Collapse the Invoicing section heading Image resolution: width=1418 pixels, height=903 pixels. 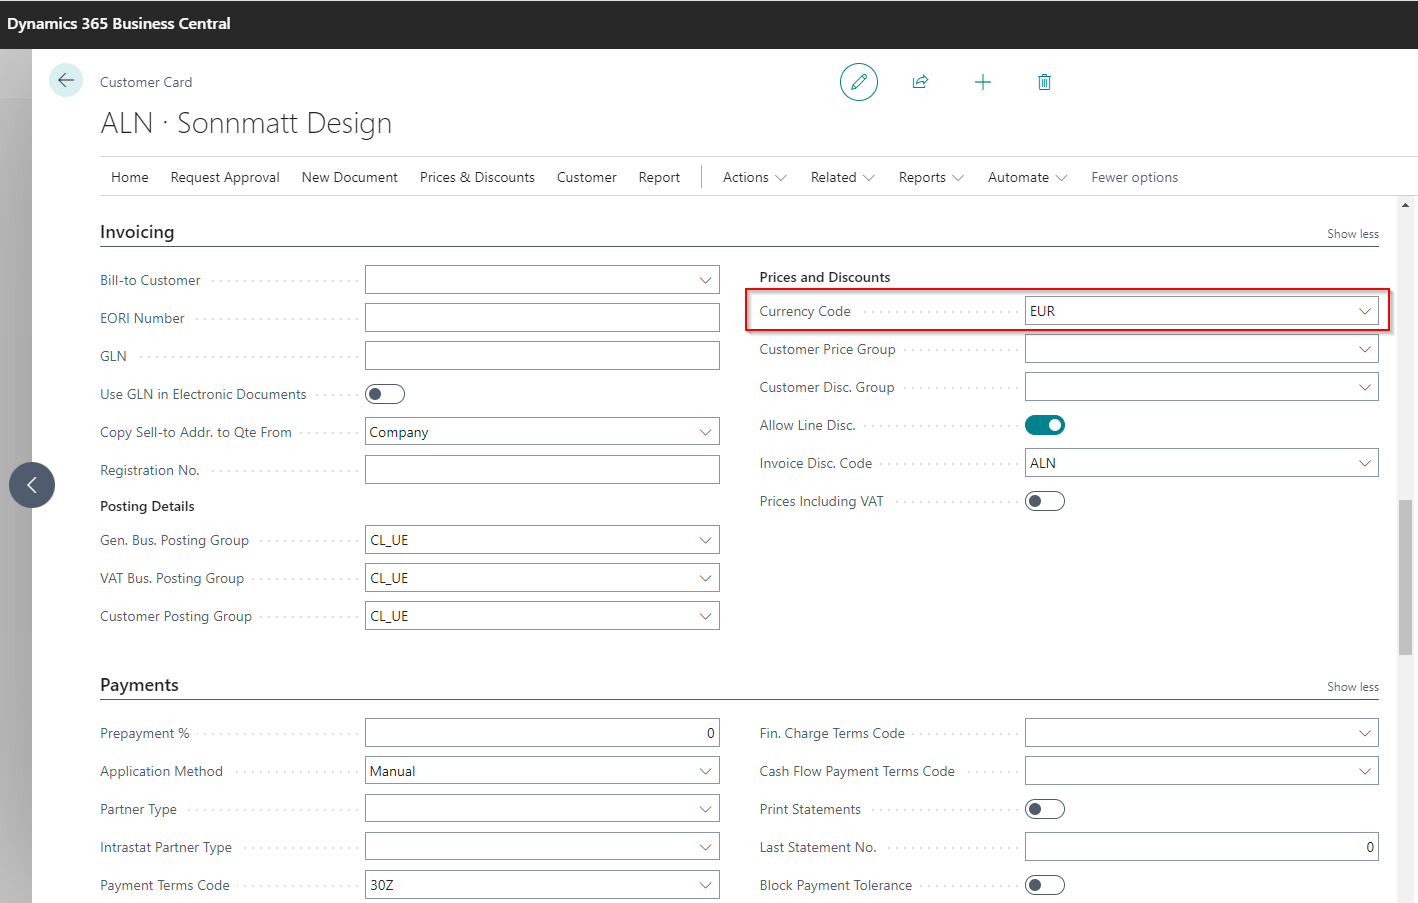point(137,232)
